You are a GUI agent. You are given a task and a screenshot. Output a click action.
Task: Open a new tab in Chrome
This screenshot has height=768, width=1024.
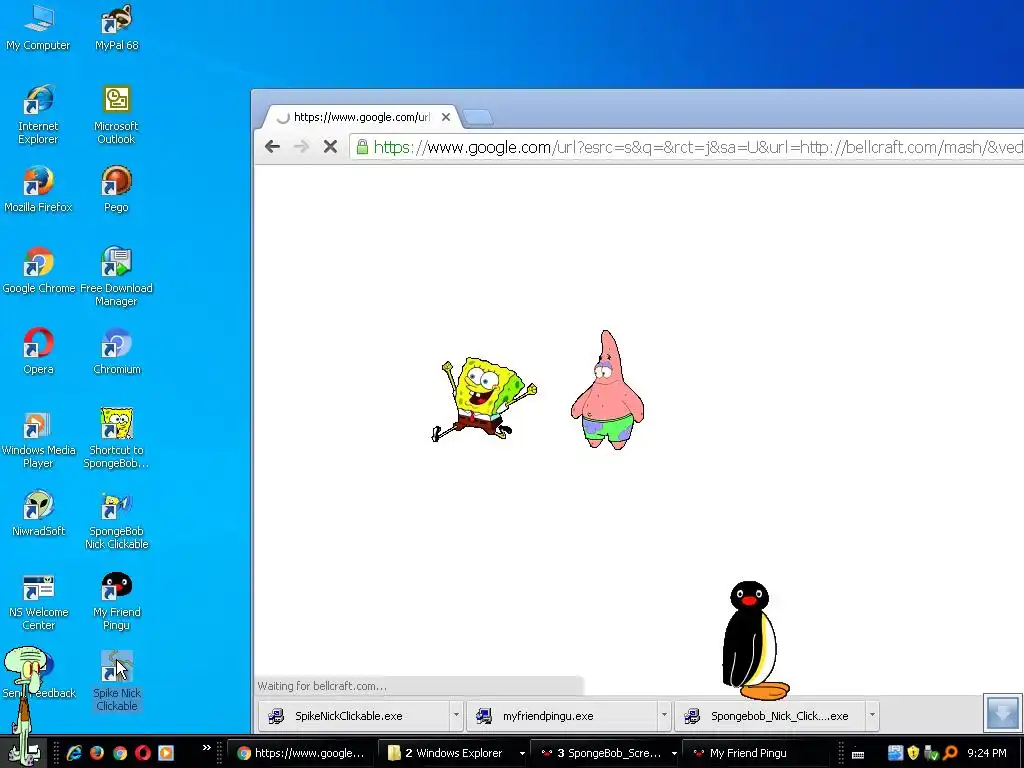pos(478,118)
